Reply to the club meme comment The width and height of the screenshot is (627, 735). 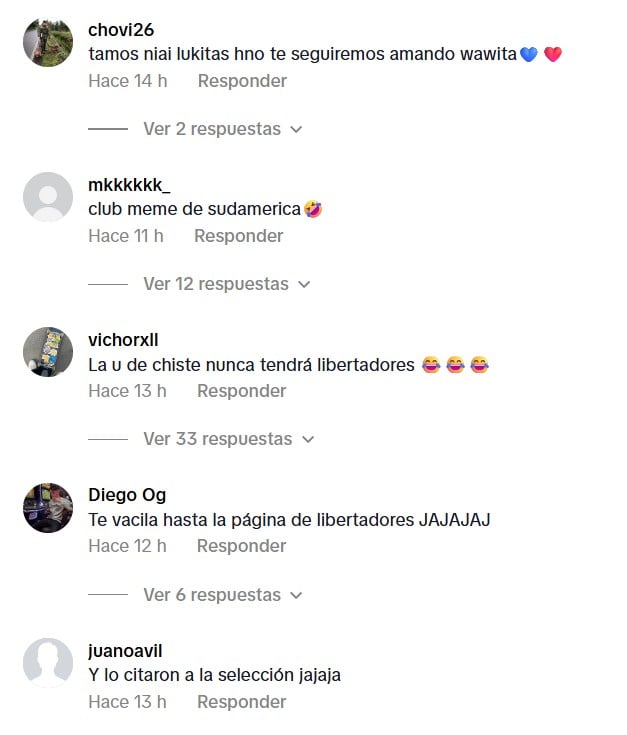[x=239, y=236]
